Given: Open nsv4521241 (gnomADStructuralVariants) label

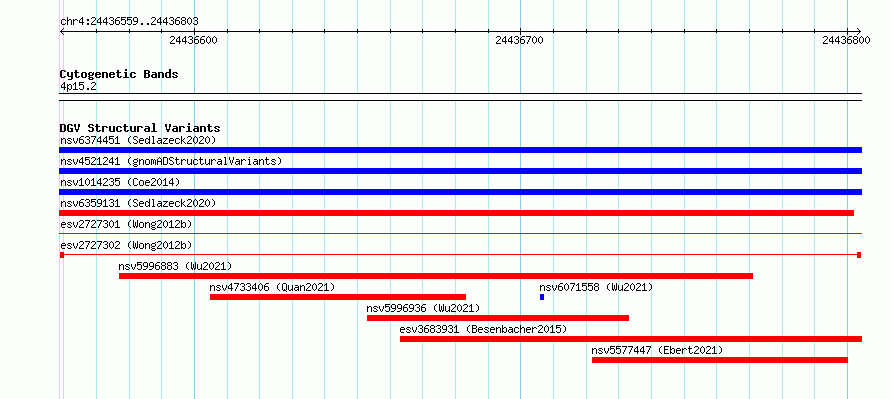Looking at the screenshot, I should pos(171,161).
